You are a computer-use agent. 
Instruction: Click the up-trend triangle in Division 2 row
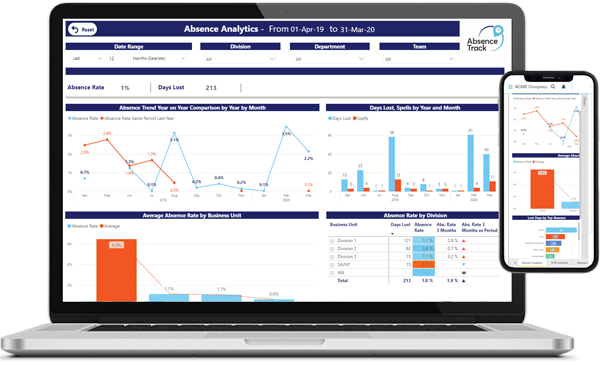463,249
